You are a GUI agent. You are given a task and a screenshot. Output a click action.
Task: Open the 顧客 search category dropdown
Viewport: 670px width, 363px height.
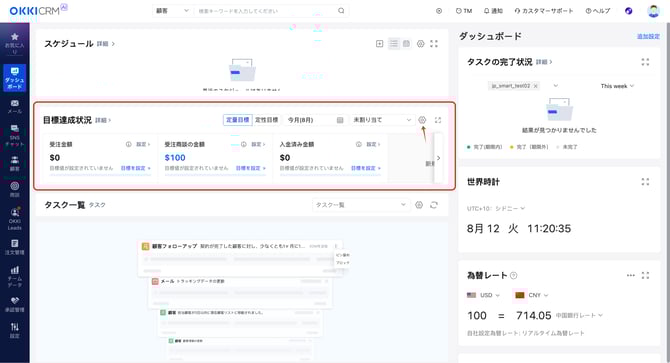coord(172,11)
